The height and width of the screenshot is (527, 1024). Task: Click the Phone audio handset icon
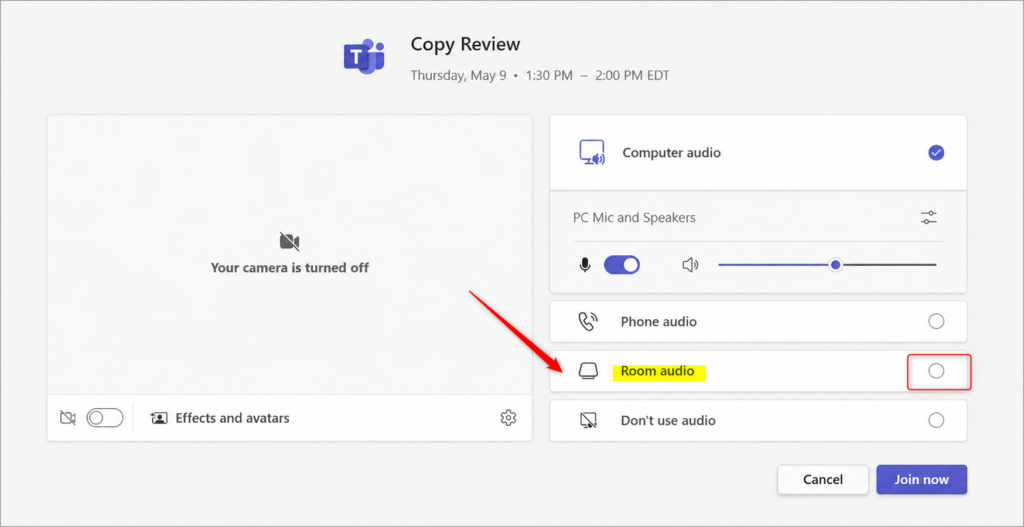click(588, 321)
